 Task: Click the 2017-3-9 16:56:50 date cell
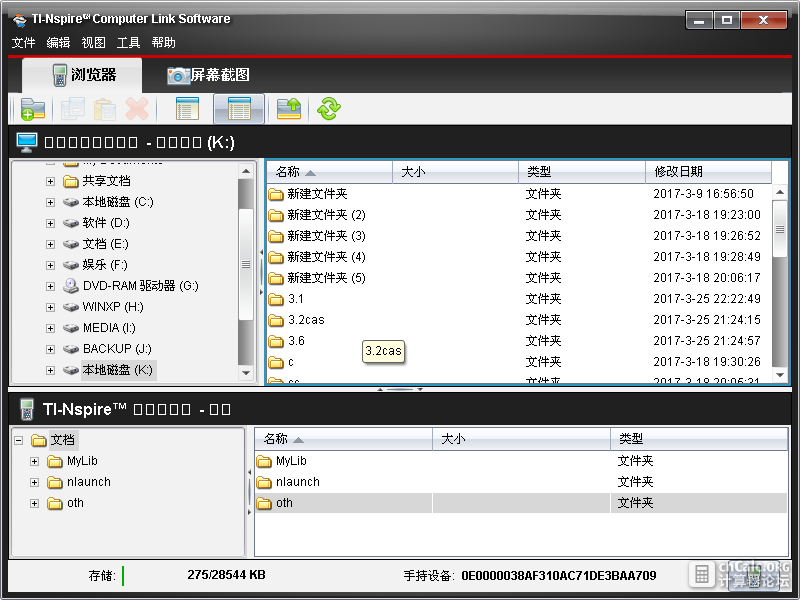pos(703,194)
